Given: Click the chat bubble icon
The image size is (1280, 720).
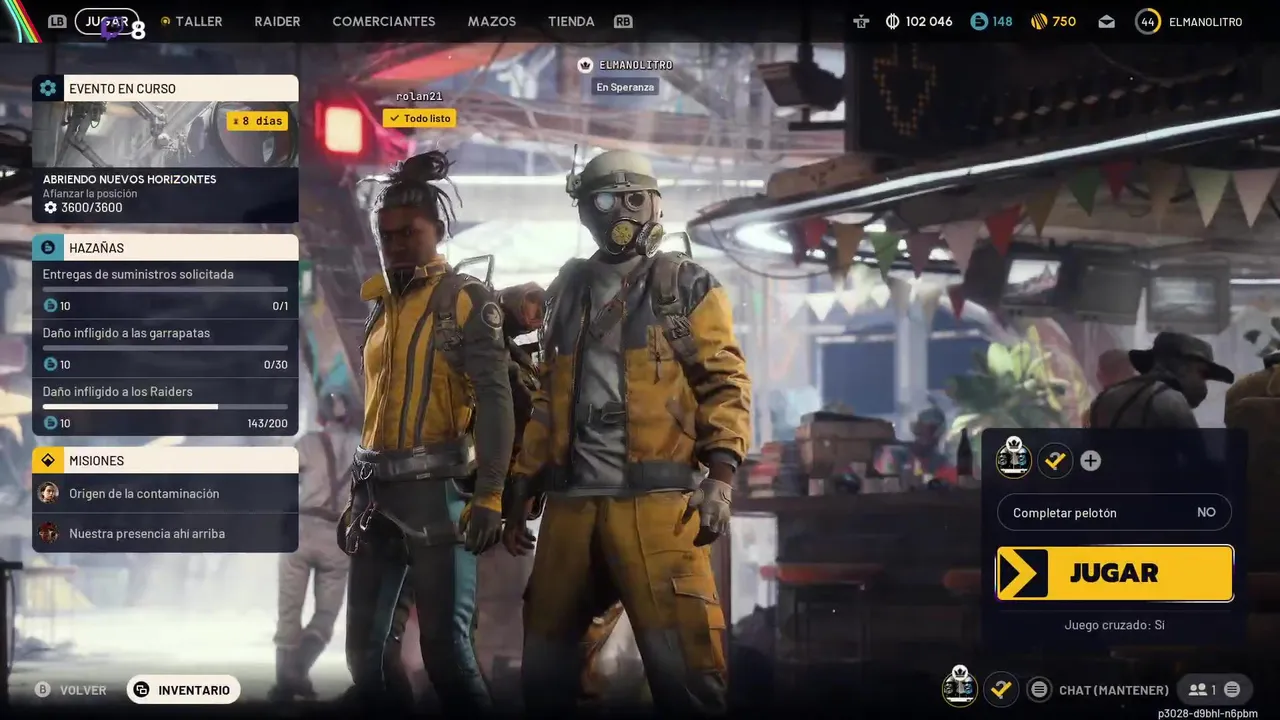Looking at the screenshot, I should click(1039, 690).
